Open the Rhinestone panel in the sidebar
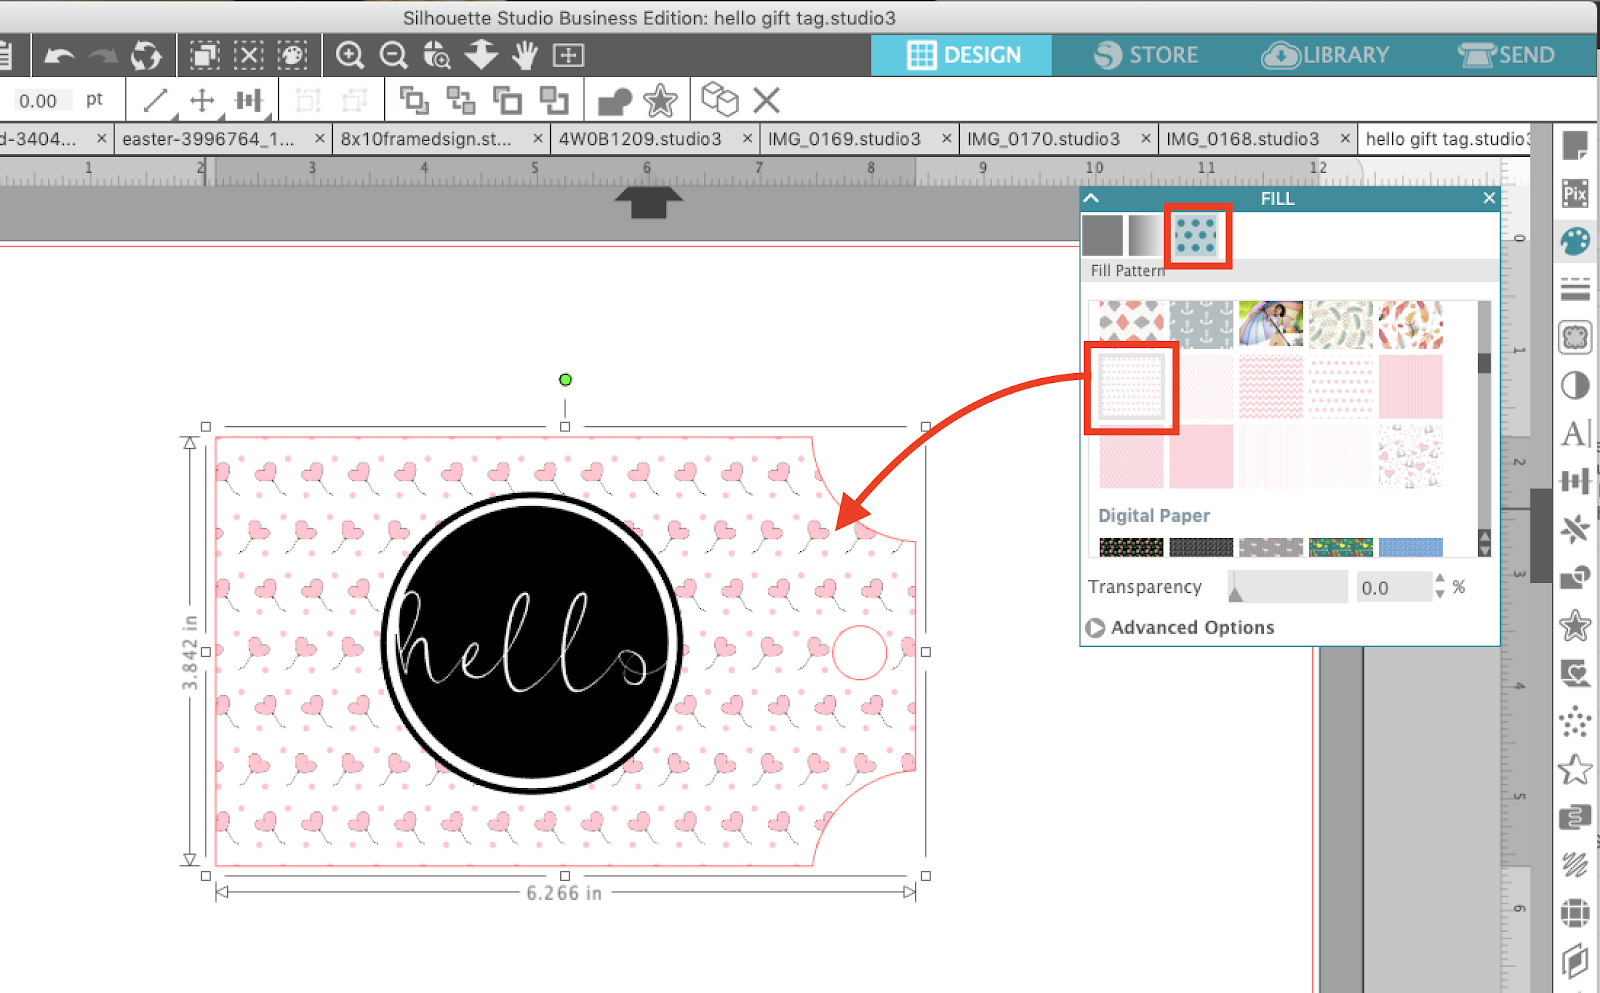 (x=1575, y=722)
